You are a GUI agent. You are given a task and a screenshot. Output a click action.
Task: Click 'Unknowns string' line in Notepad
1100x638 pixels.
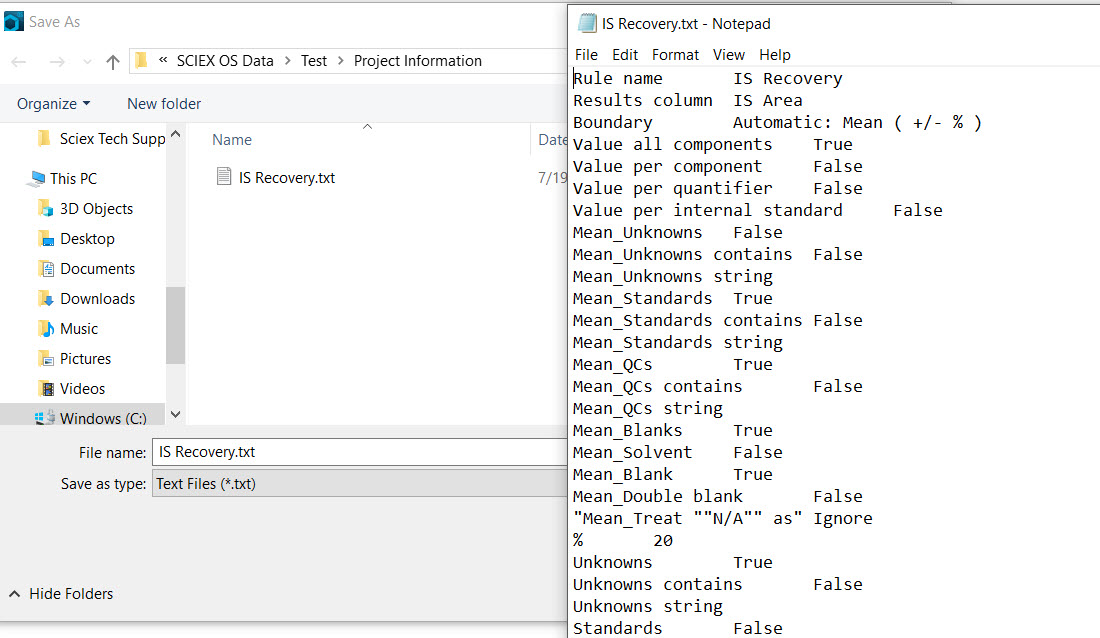pos(648,606)
